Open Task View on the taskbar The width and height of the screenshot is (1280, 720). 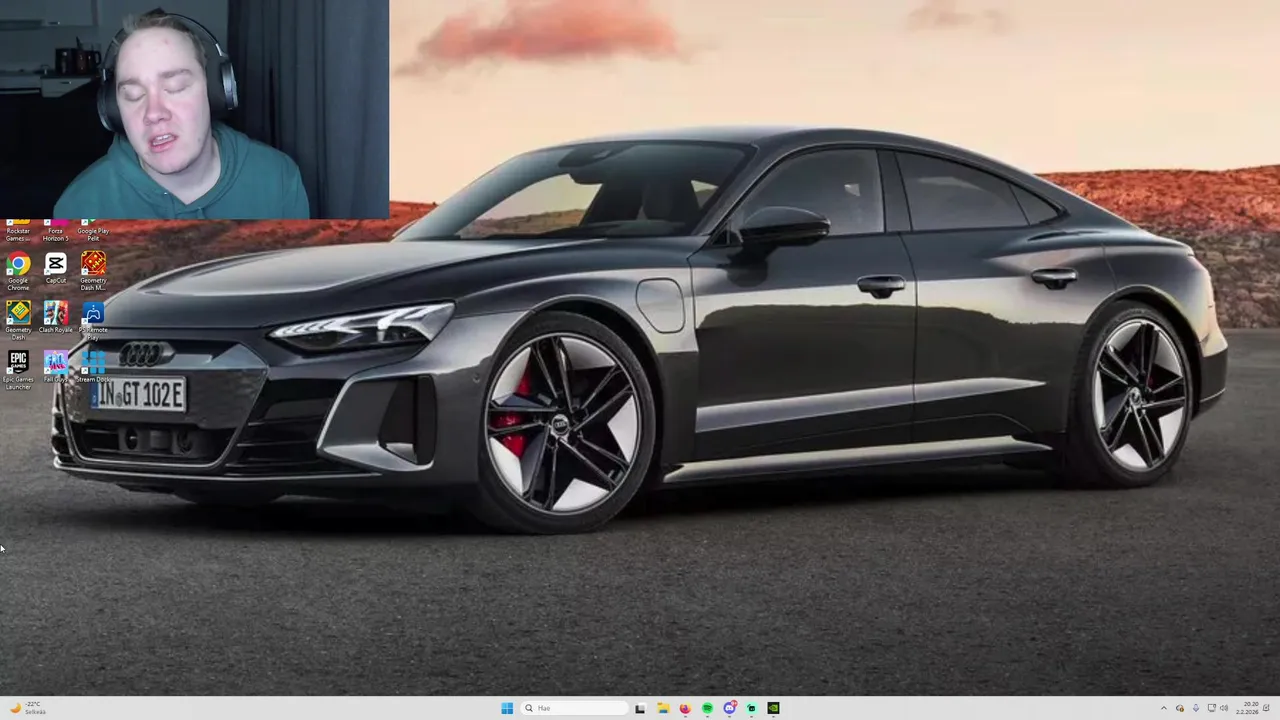tap(640, 708)
